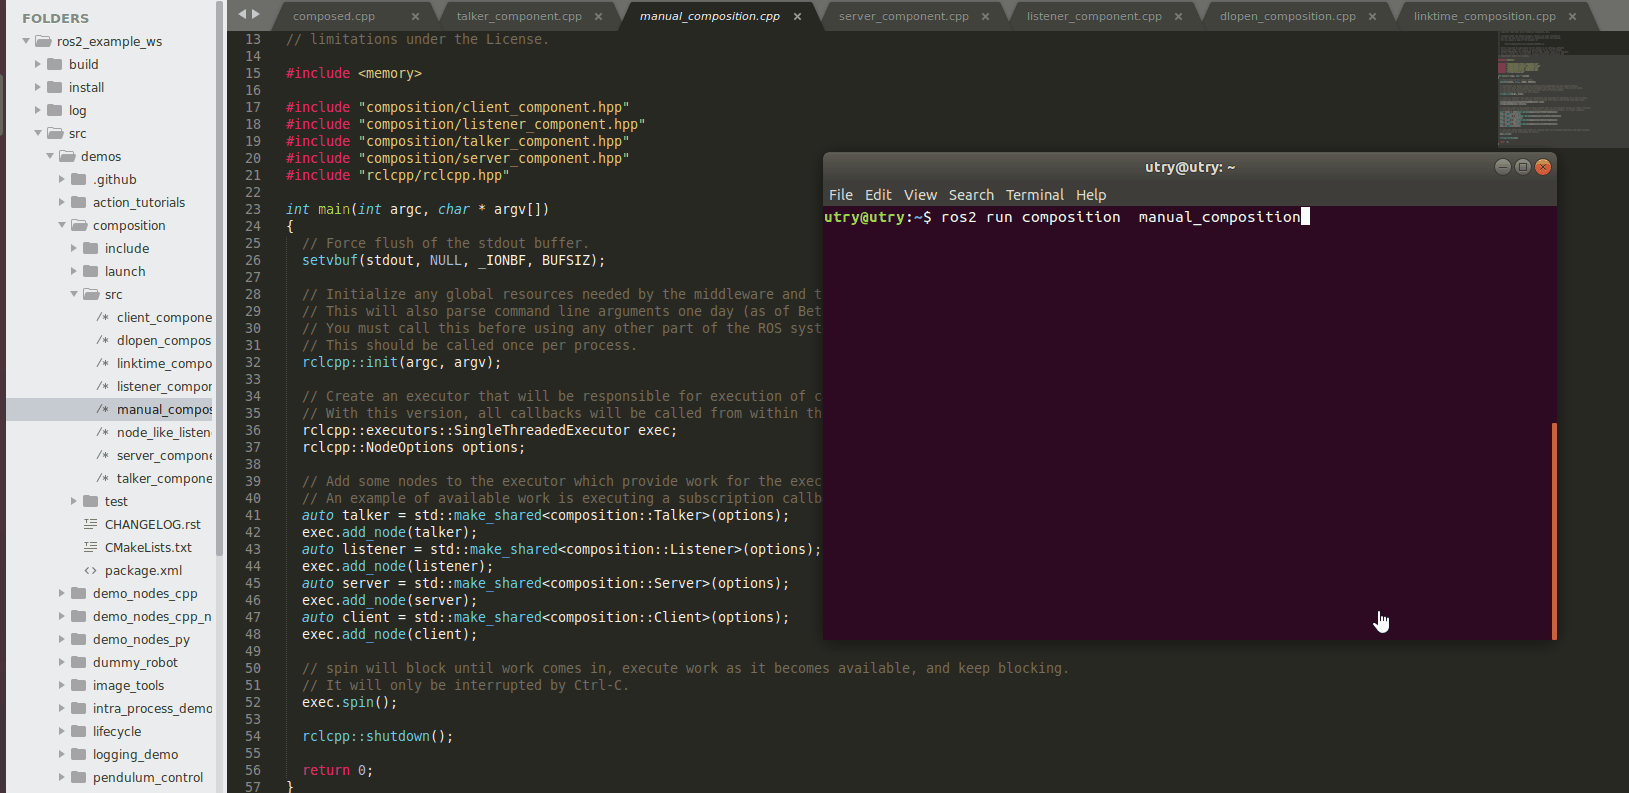Image resolution: width=1629 pixels, height=793 pixels.
Task: Click the terminal window orange scrollbar
Action: pos(1554,531)
